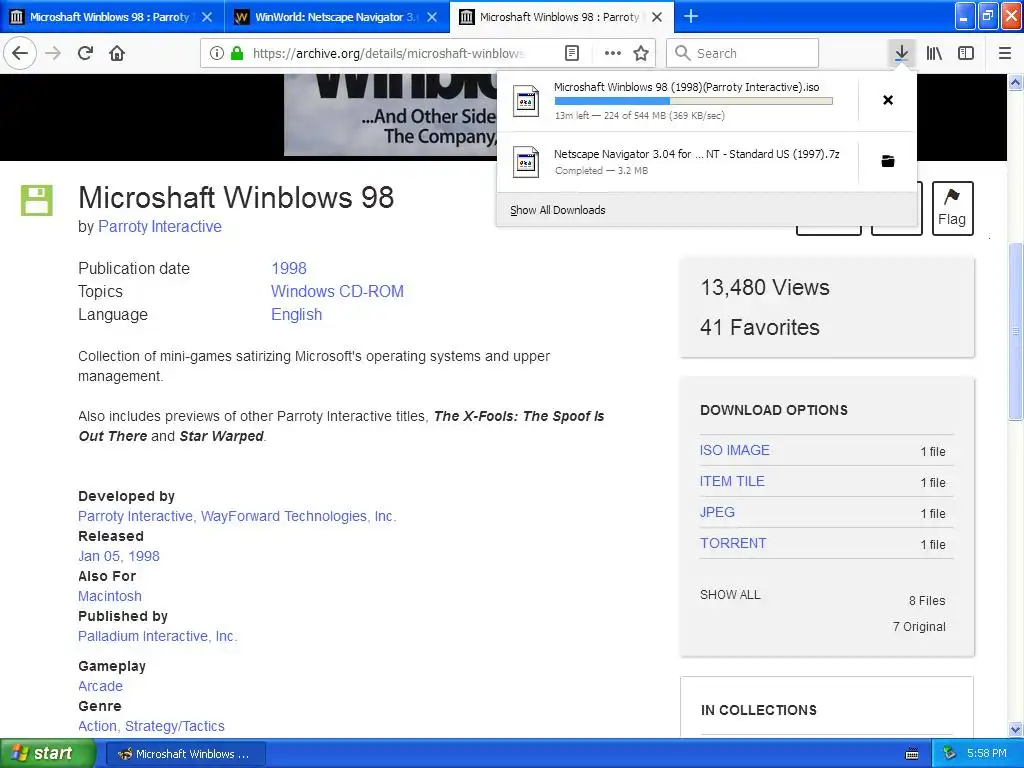Viewport: 1024px width, 768px height.
Task: Open the developer Parroty Interactive, WayForward link
Action: point(237,516)
